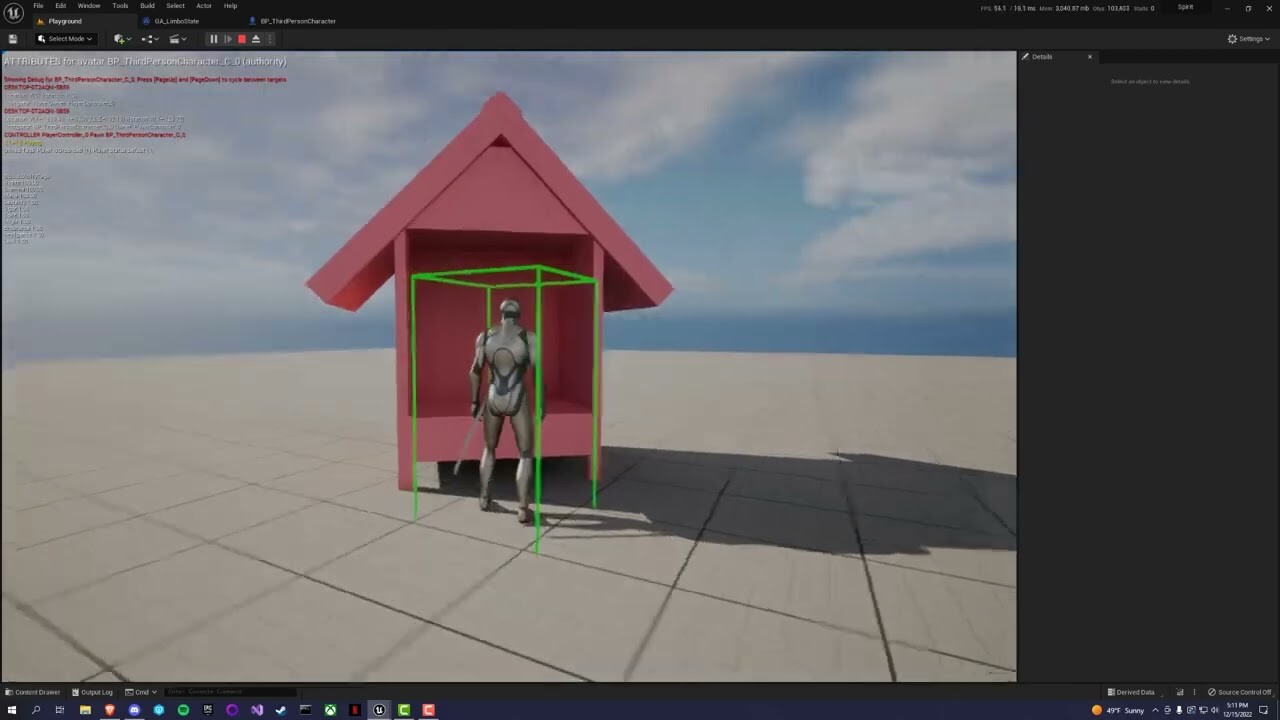Toggle pause on the play session

213,39
